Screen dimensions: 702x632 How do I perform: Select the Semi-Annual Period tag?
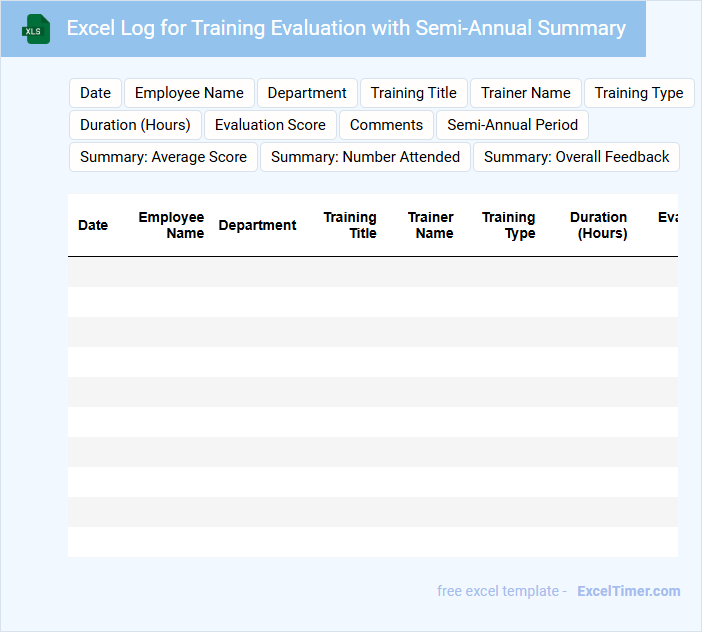click(x=512, y=125)
